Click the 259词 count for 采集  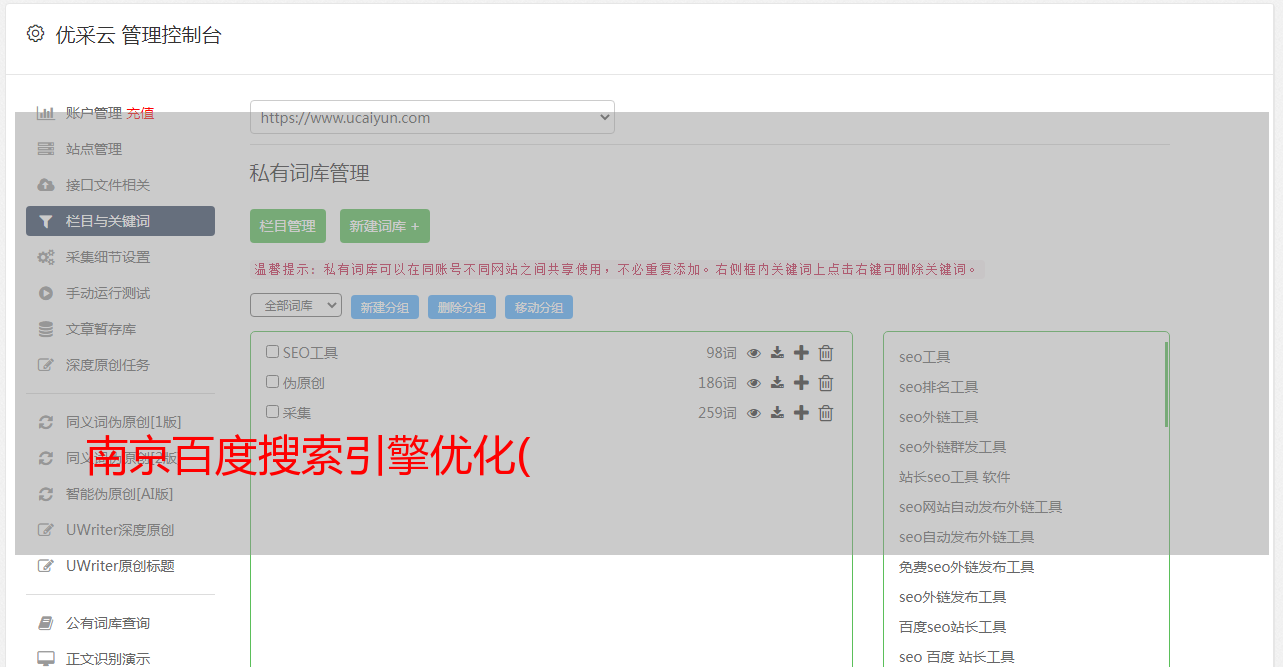point(717,413)
